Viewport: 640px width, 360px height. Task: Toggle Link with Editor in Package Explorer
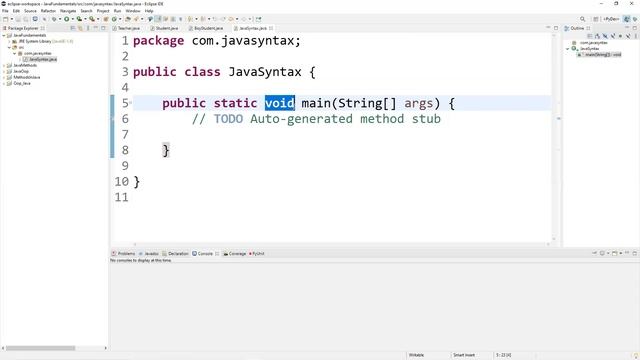pos(80,28)
